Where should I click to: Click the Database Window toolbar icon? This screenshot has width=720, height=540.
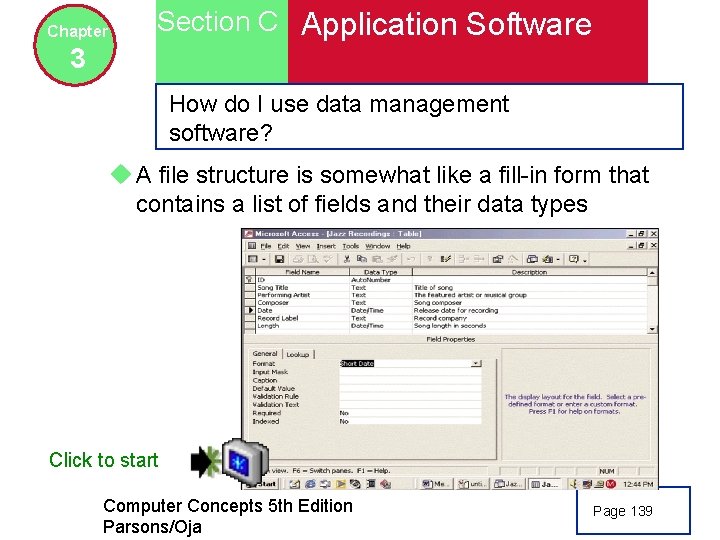coord(532,259)
